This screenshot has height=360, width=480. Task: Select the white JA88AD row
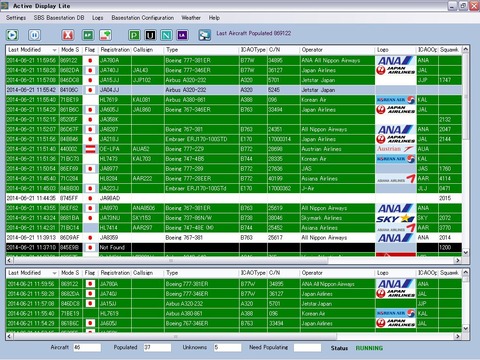coord(234,198)
